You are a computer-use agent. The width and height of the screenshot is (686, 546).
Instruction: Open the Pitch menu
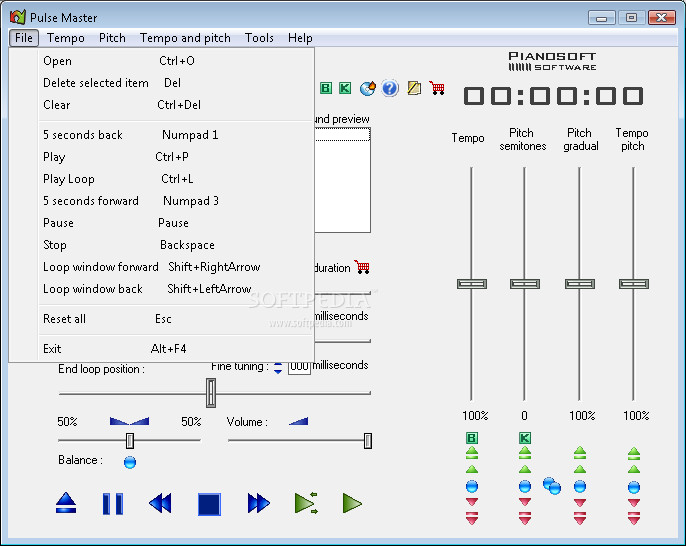112,38
